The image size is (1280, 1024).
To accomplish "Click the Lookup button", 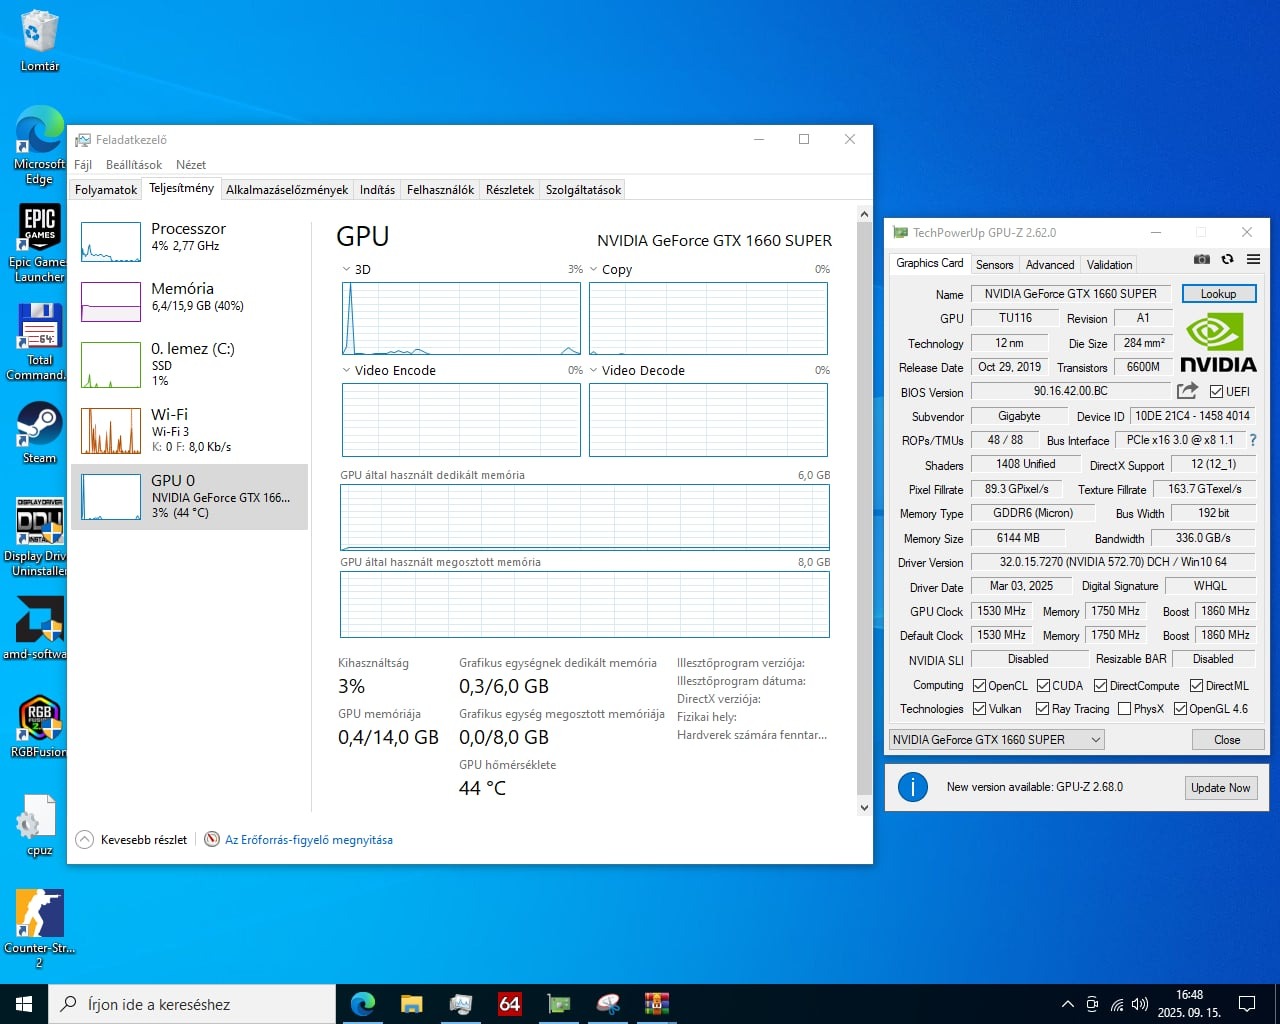I will pyautogui.click(x=1218, y=294).
